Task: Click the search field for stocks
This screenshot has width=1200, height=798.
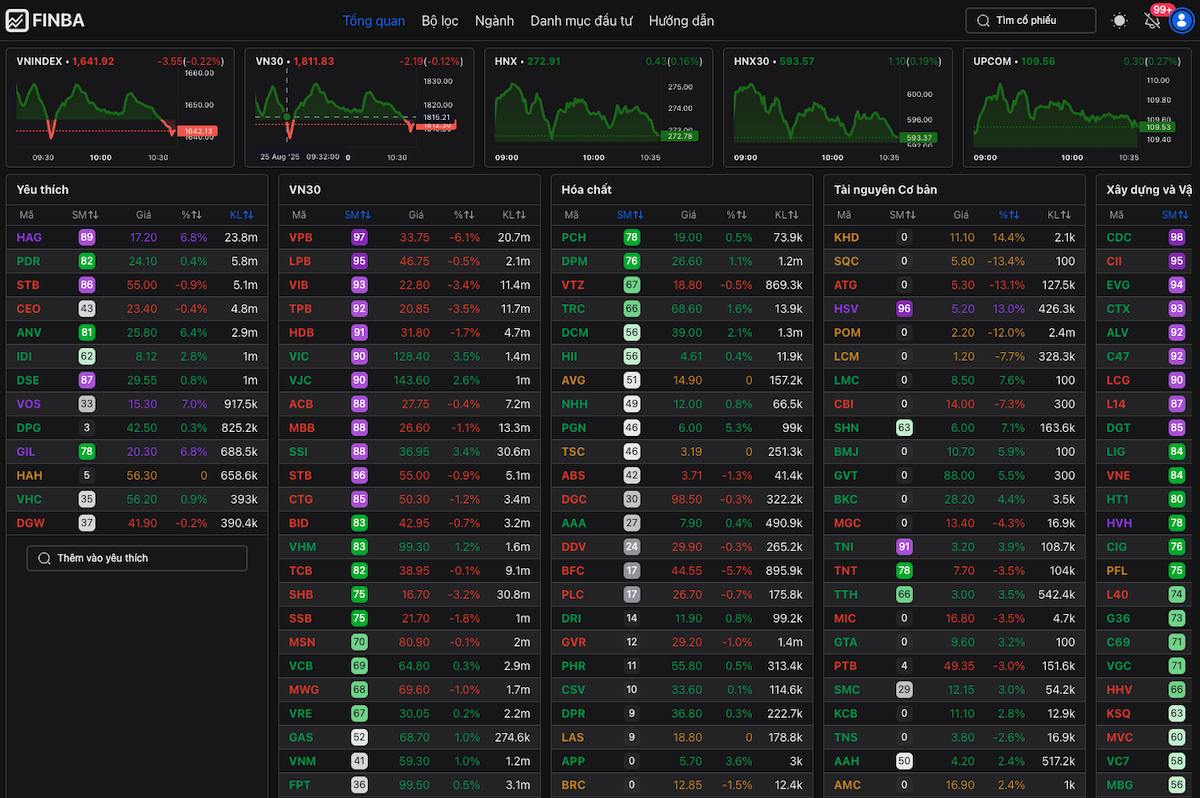Action: coord(1030,21)
